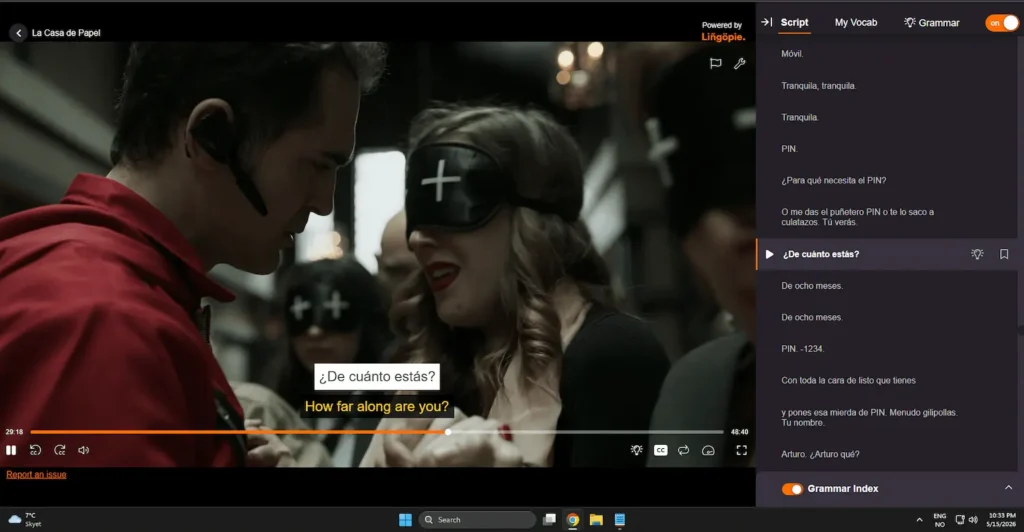Collapse the script side panel arrow
The height and width of the screenshot is (532, 1024).
coord(767,22)
